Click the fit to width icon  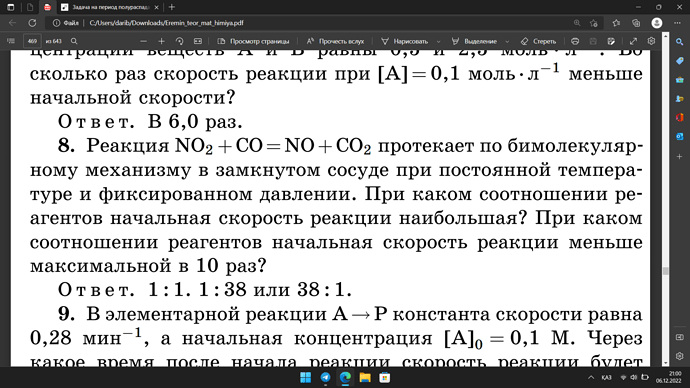tap(198, 41)
